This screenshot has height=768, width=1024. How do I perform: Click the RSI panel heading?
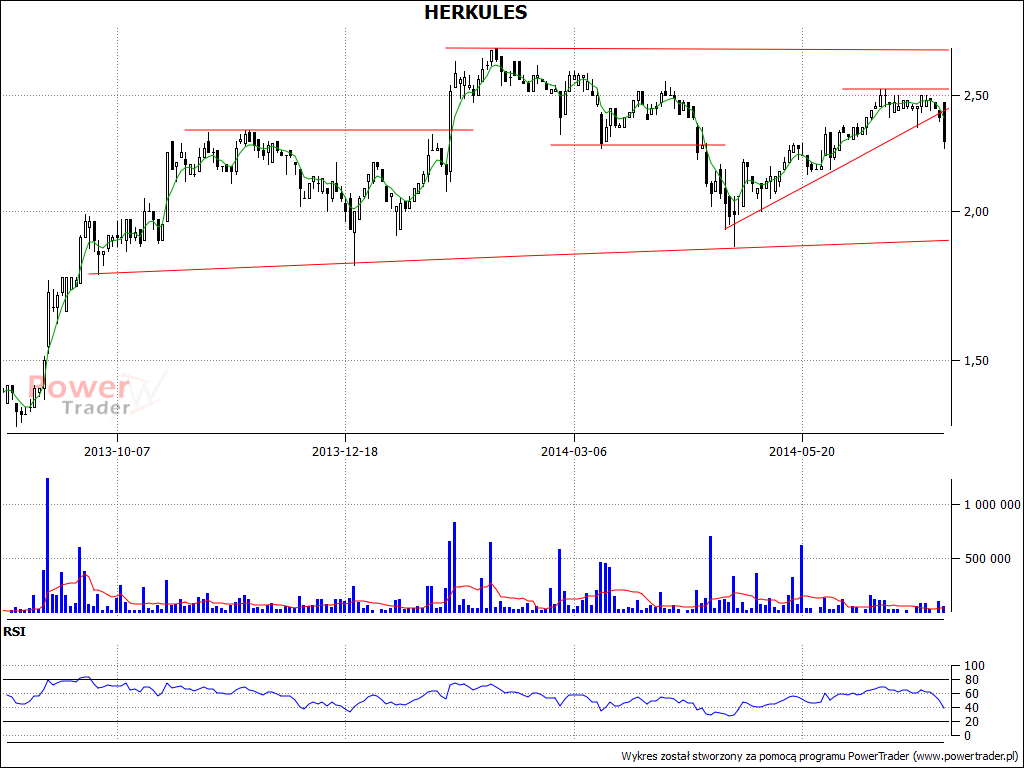coord(14,632)
